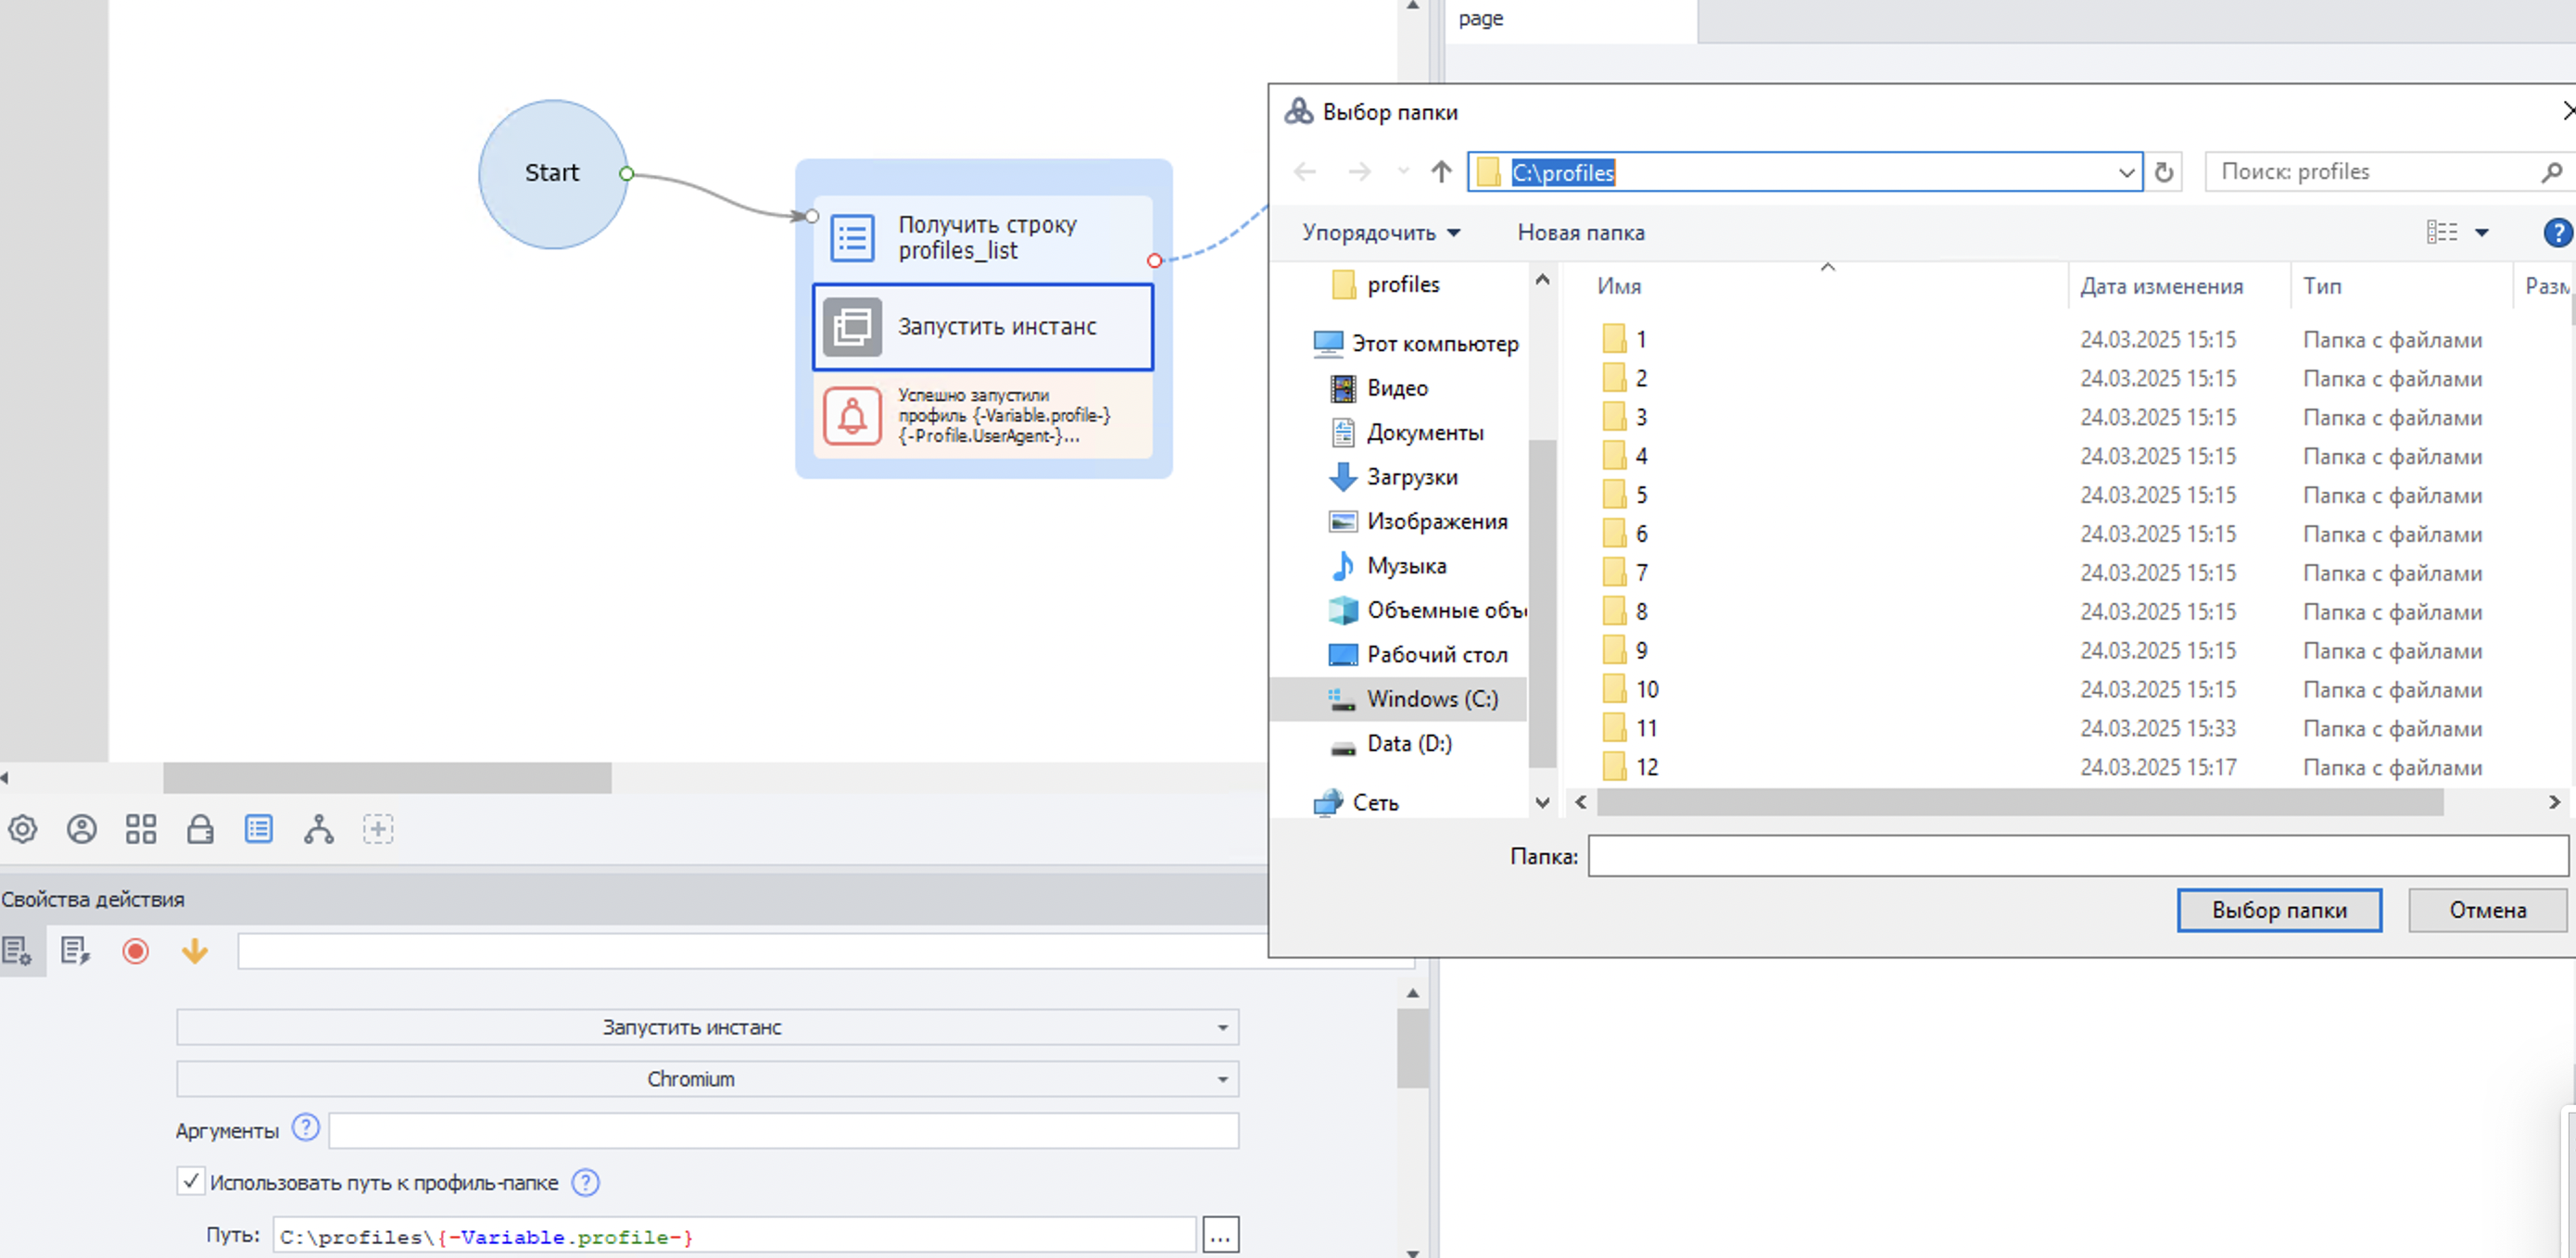Open the Упорядочить menu in dialog
Viewport: 2576px width, 1258px height.
1380,233
